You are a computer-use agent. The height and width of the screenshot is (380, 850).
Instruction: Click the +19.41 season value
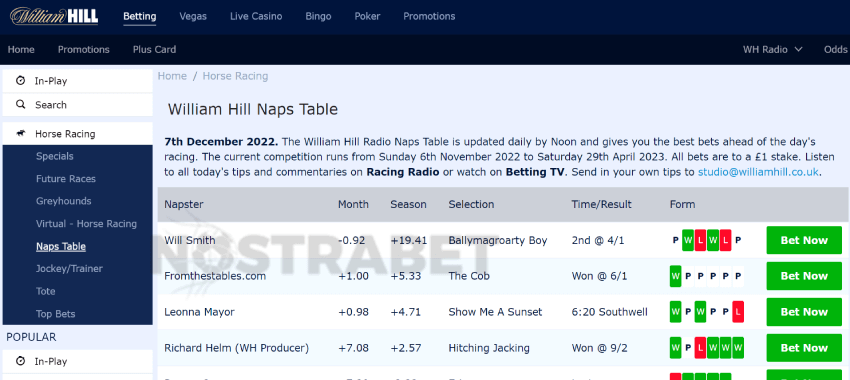(x=409, y=240)
